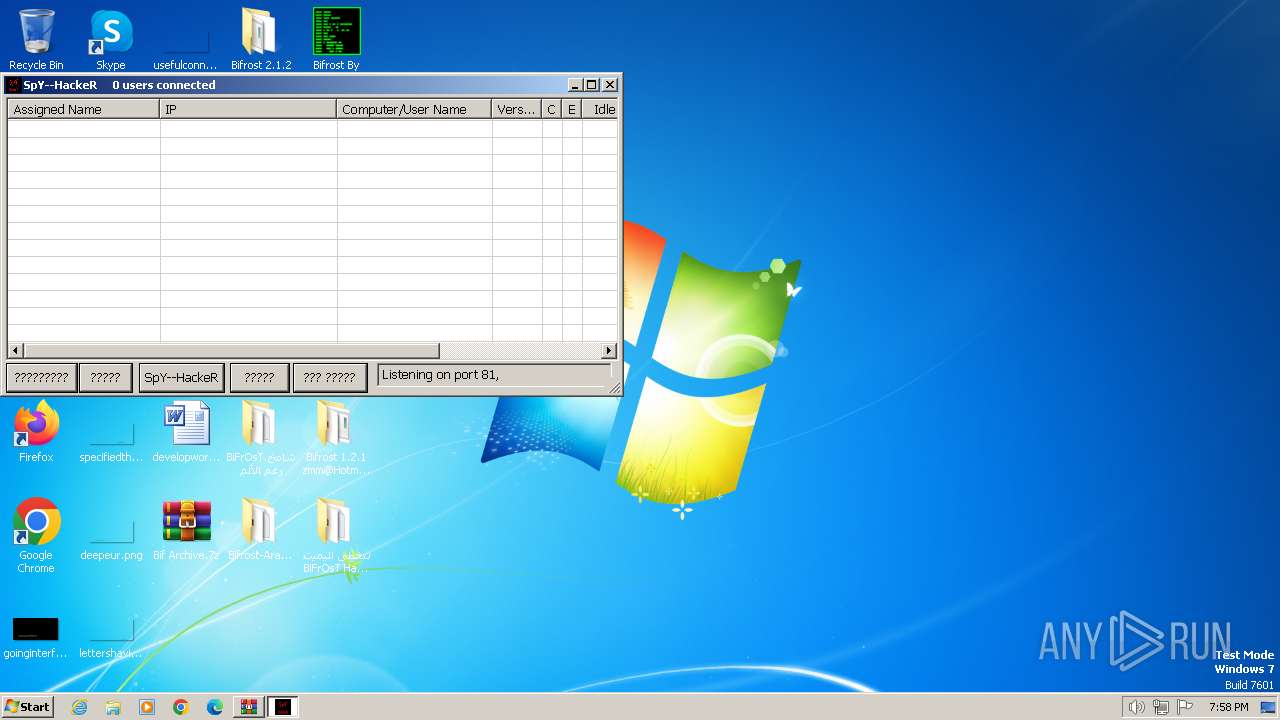Open the Action Center flag icon
This screenshot has width=1280, height=720.
pos(1186,707)
